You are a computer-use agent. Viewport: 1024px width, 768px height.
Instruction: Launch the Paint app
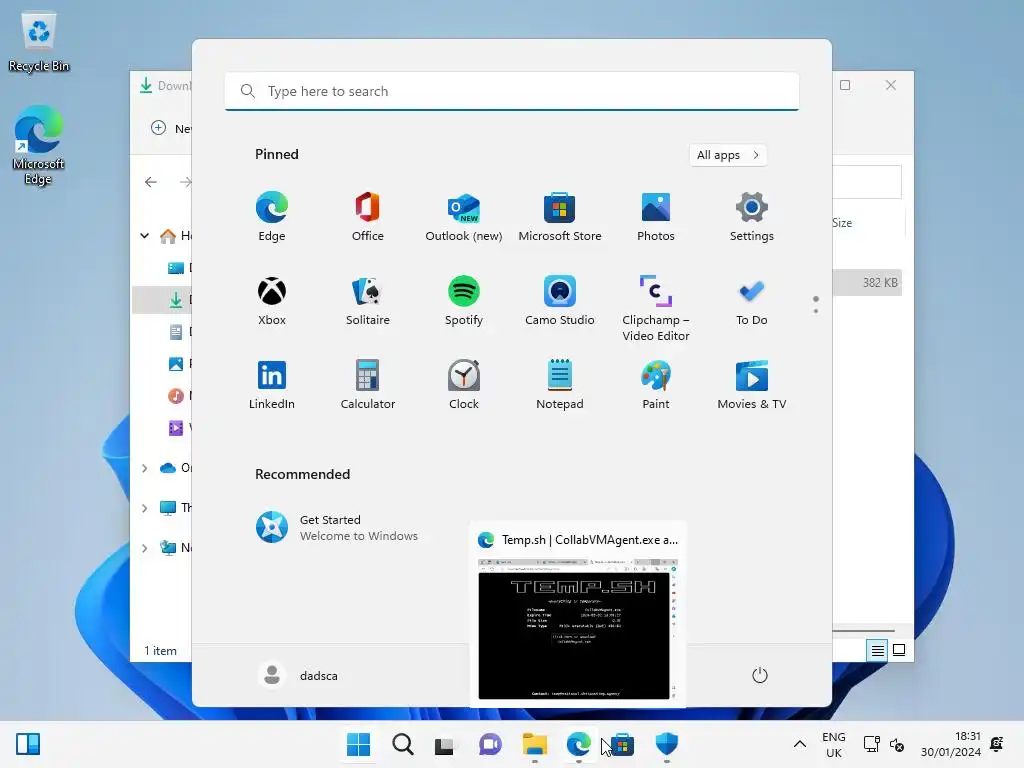[x=656, y=385]
